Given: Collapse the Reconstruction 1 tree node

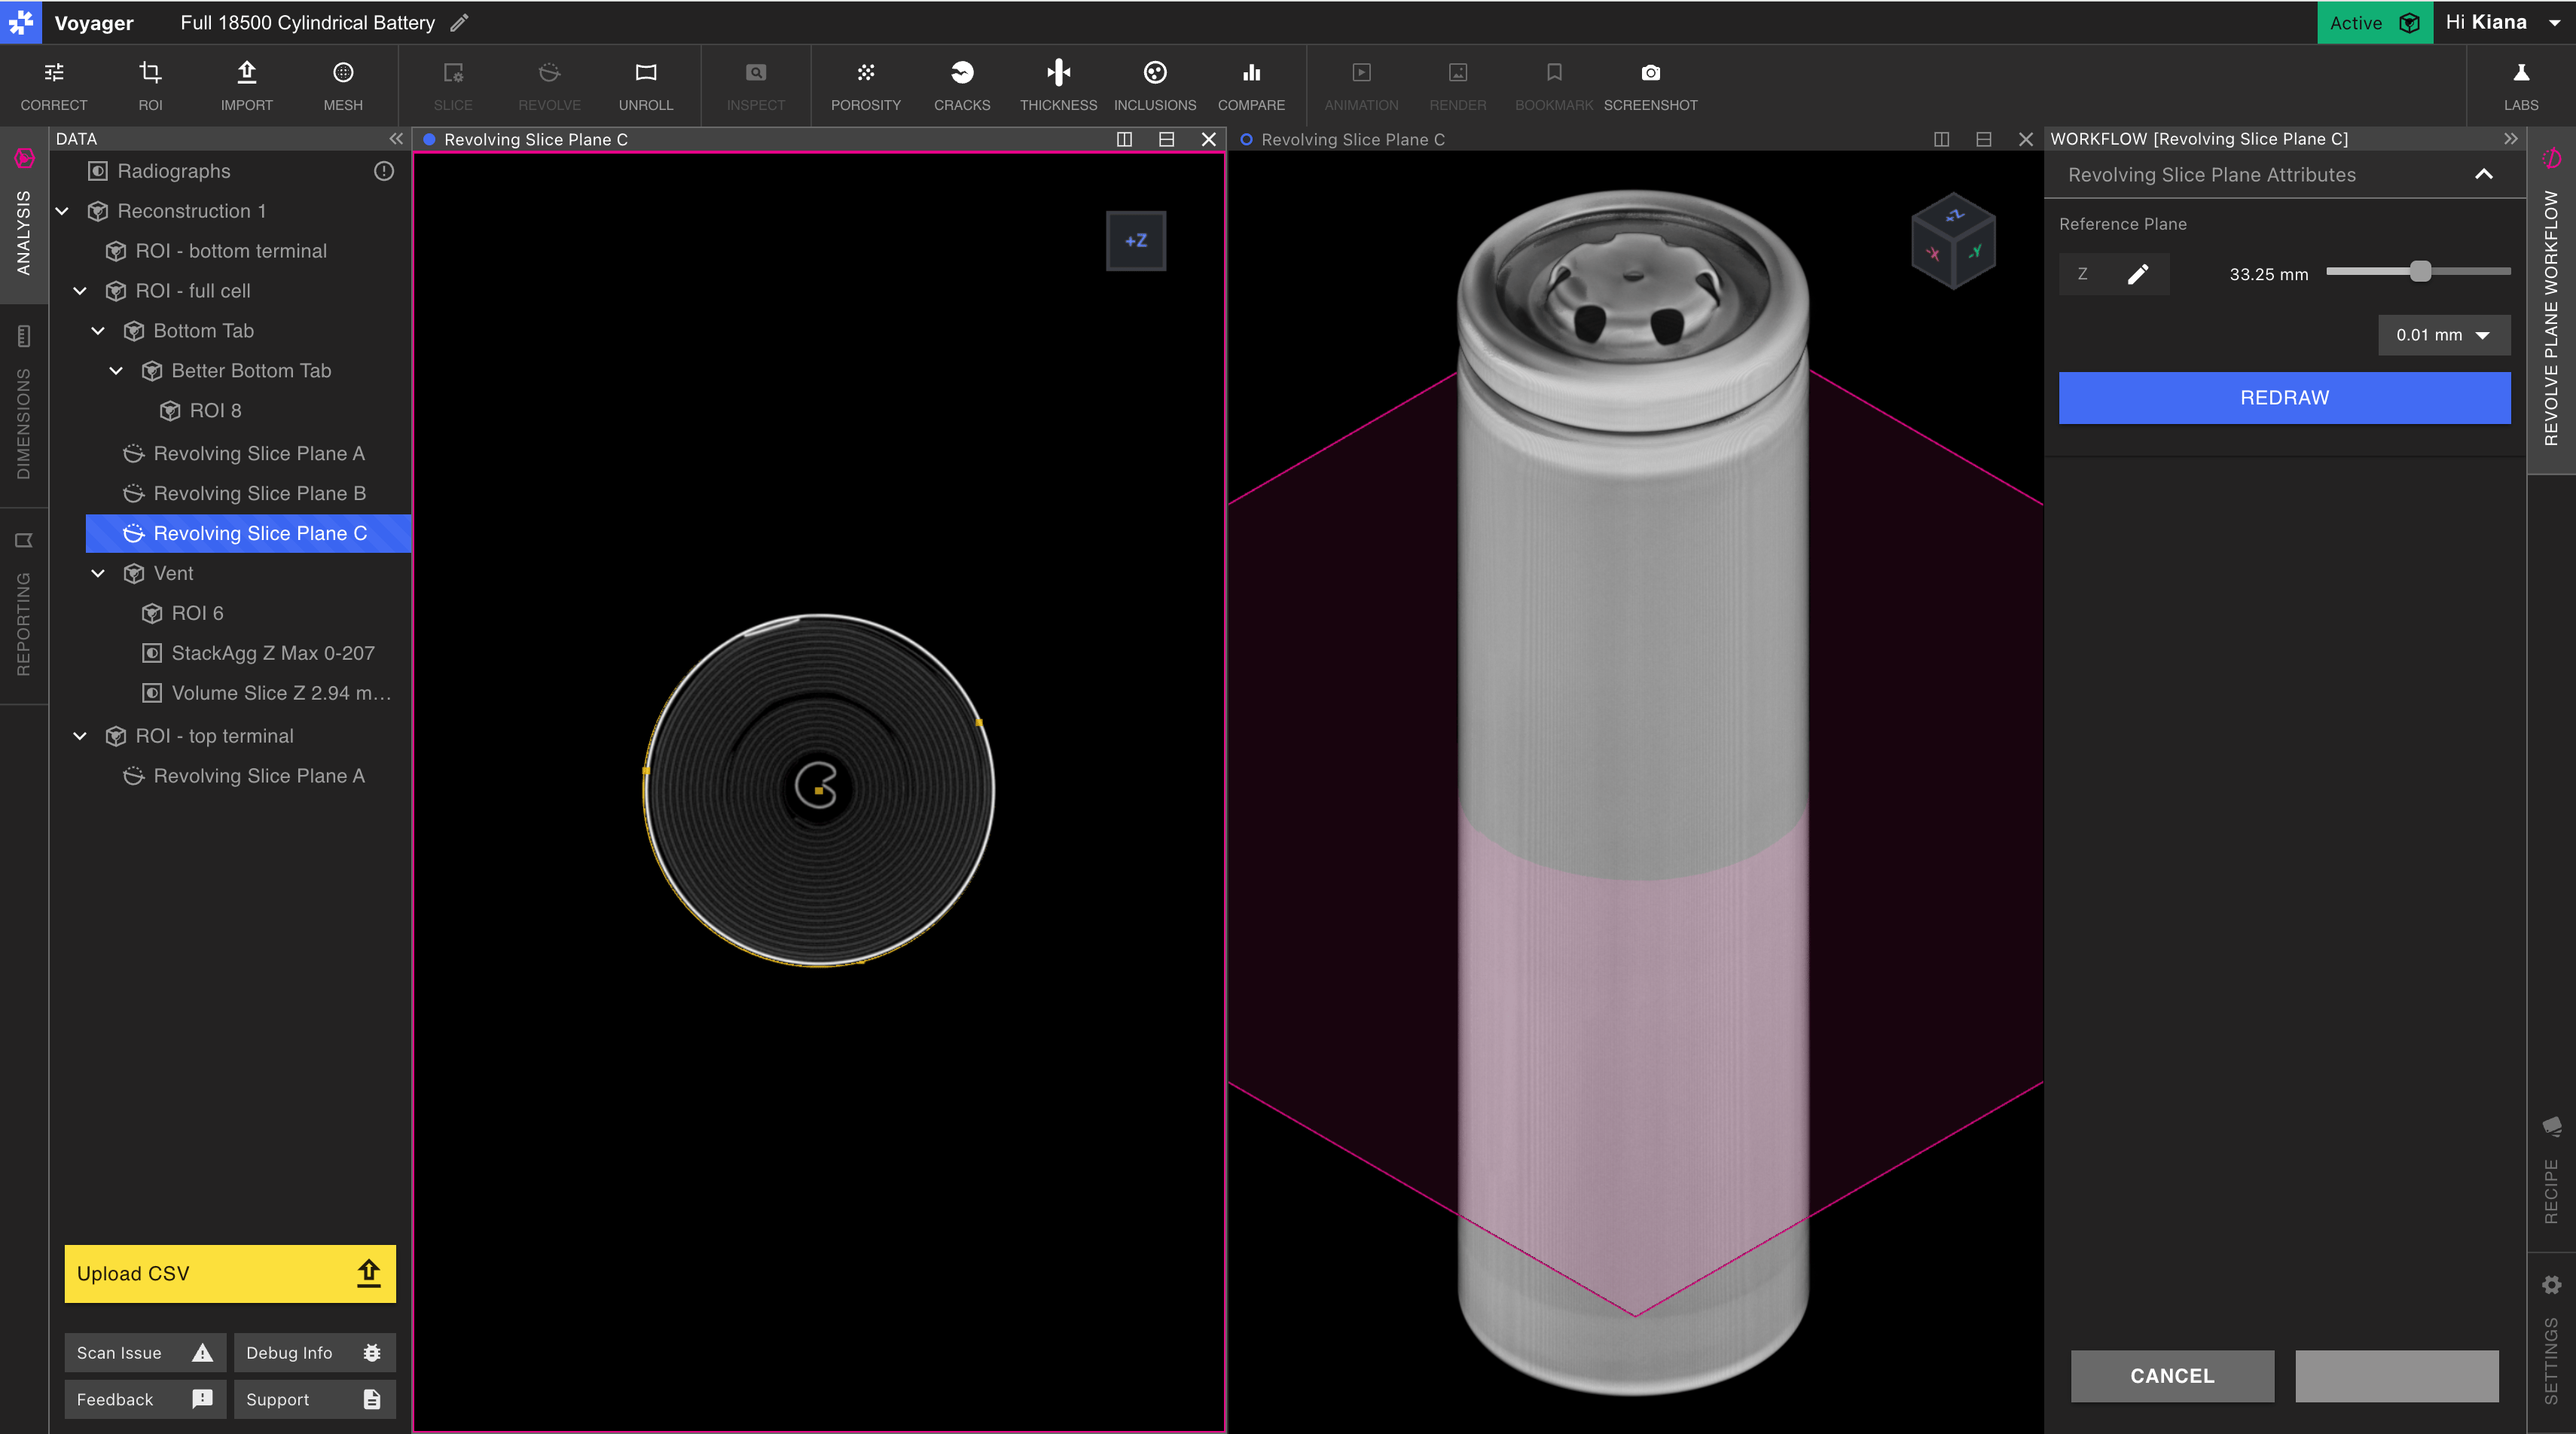Looking at the screenshot, I should (x=62, y=211).
